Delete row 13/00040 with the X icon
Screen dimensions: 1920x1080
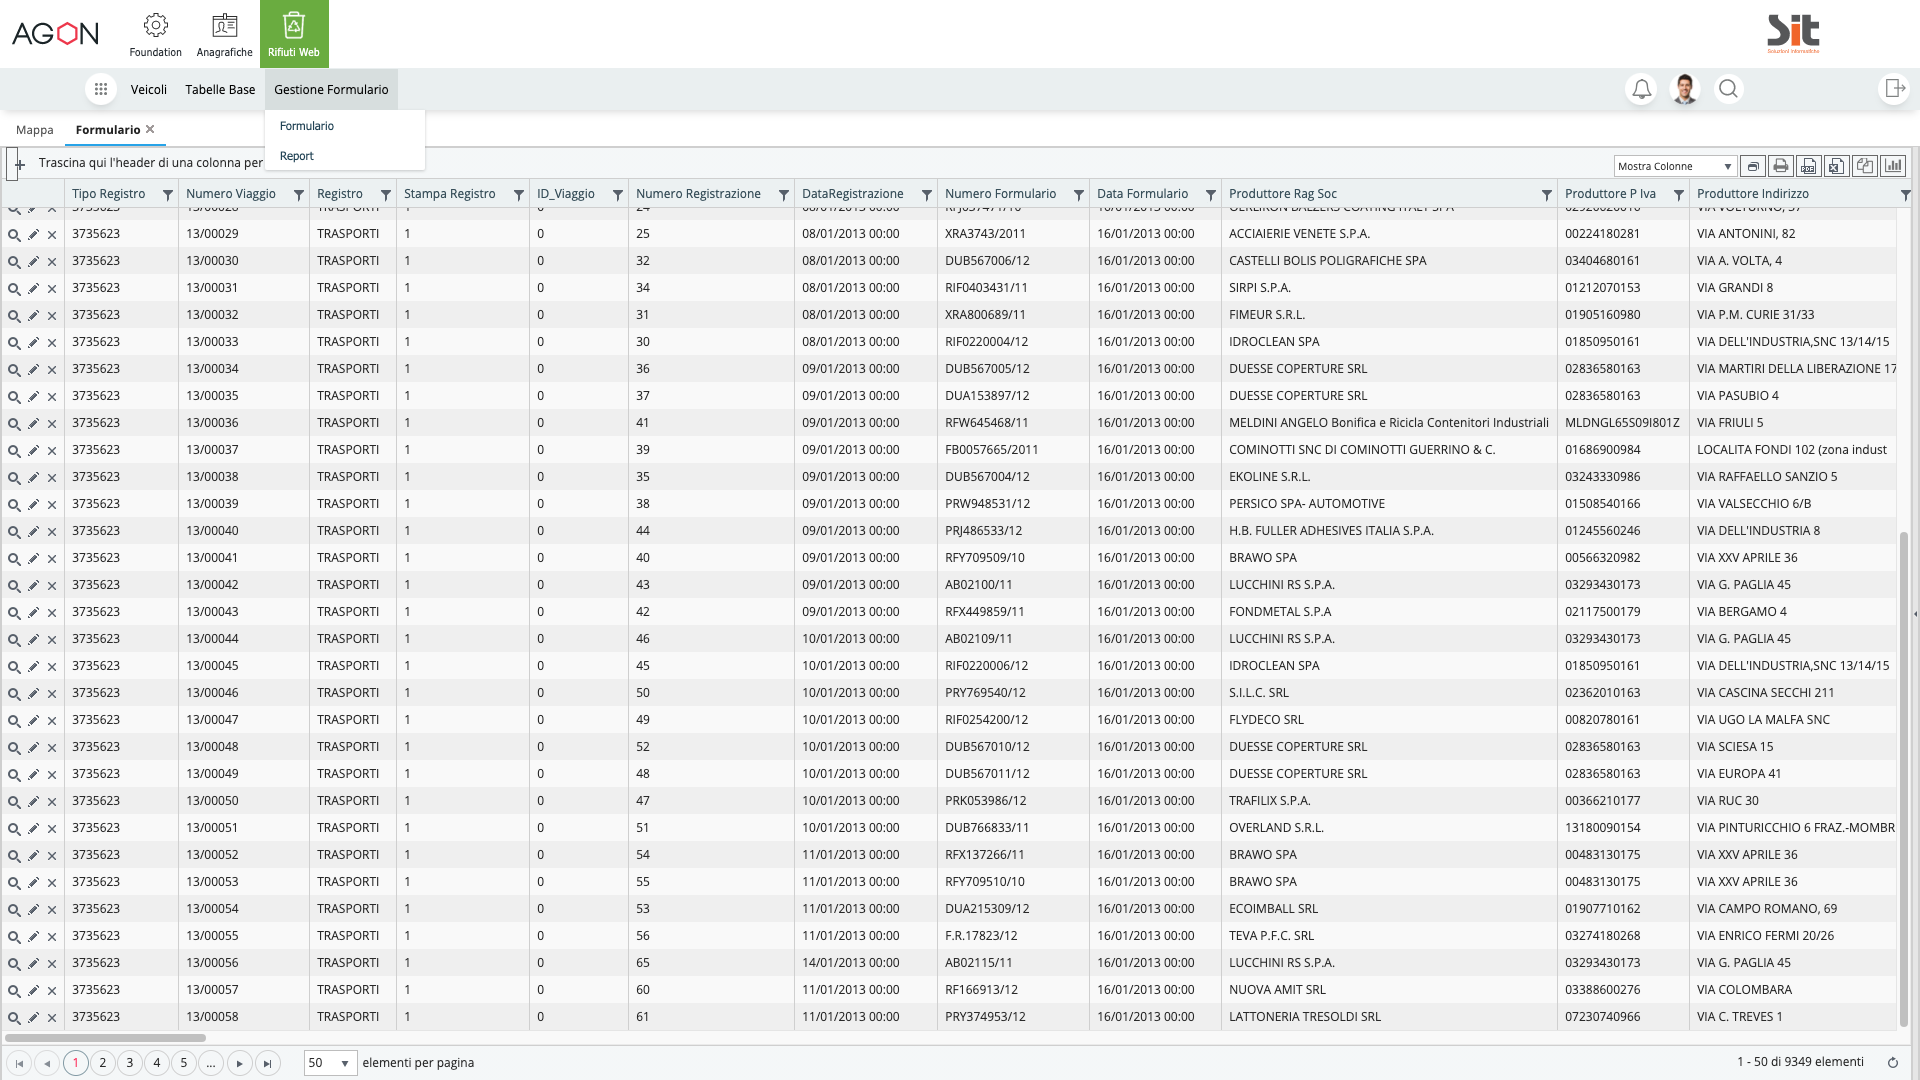pos(51,531)
